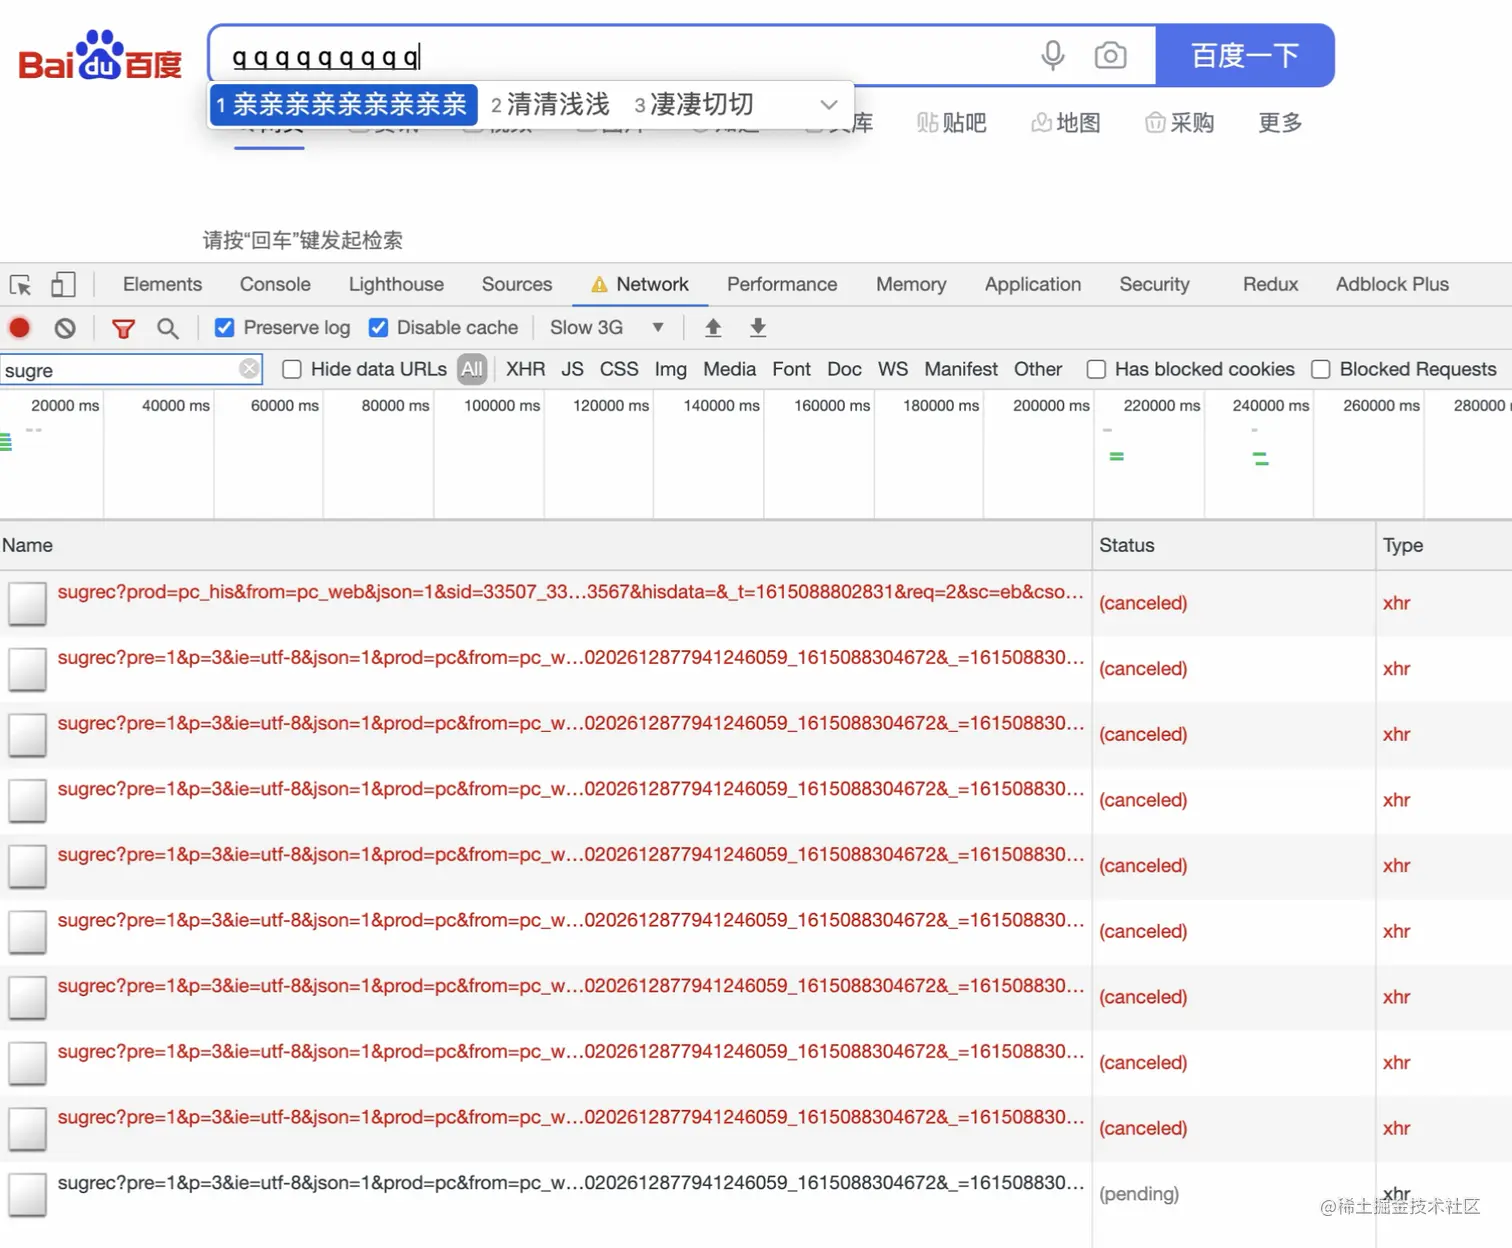The height and width of the screenshot is (1248, 1512).
Task: Filter requests by Font
Action: pyautogui.click(x=791, y=369)
